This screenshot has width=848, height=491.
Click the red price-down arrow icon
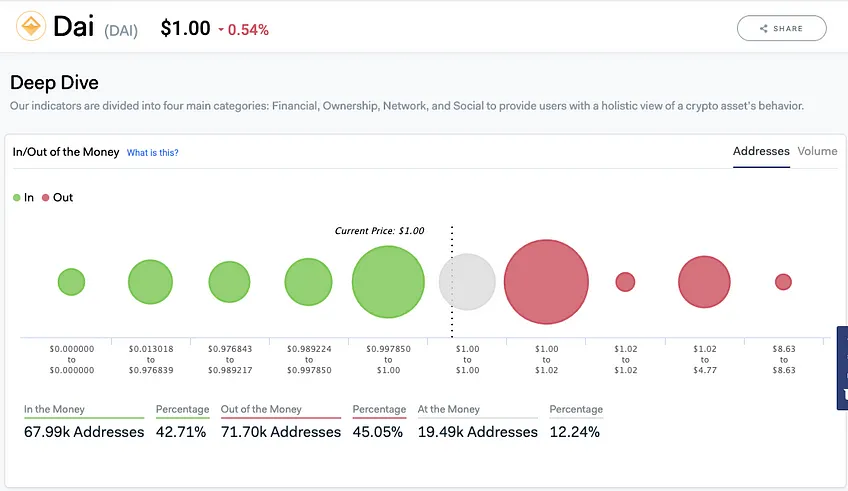(221, 30)
